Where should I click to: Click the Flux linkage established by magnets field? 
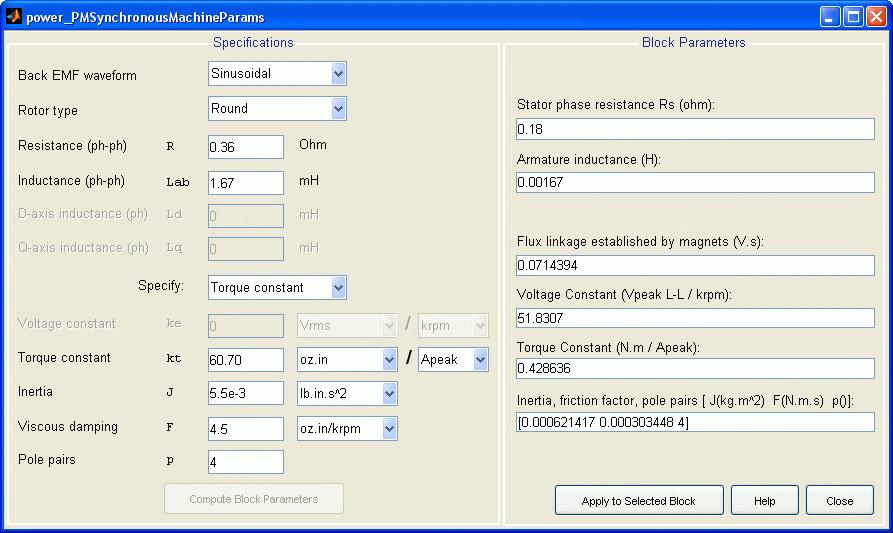tap(695, 266)
